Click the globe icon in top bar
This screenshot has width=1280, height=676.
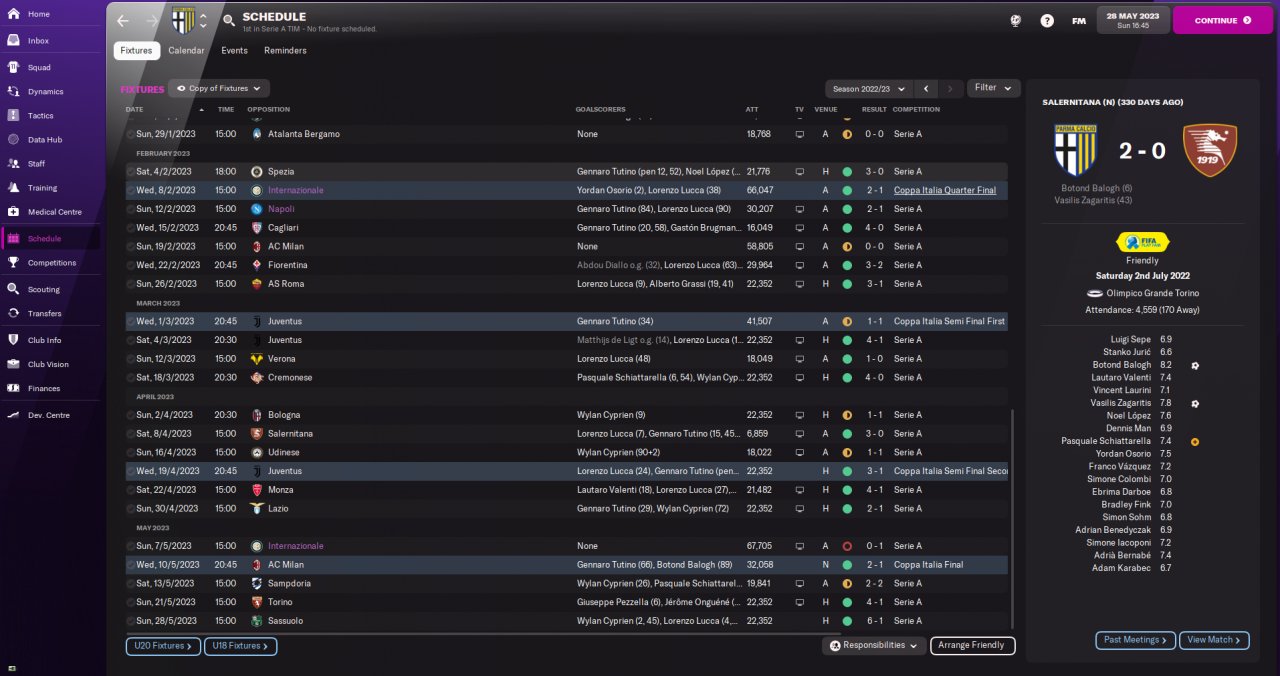pyautogui.click(x=1015, y=20)
